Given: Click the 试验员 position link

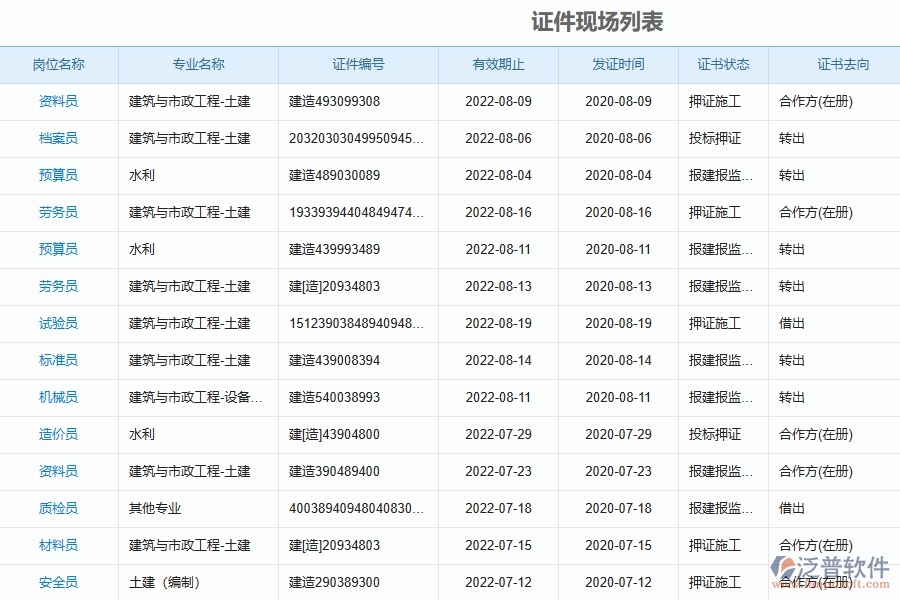Looking at the screenshot, I should [x=57, y=323].
